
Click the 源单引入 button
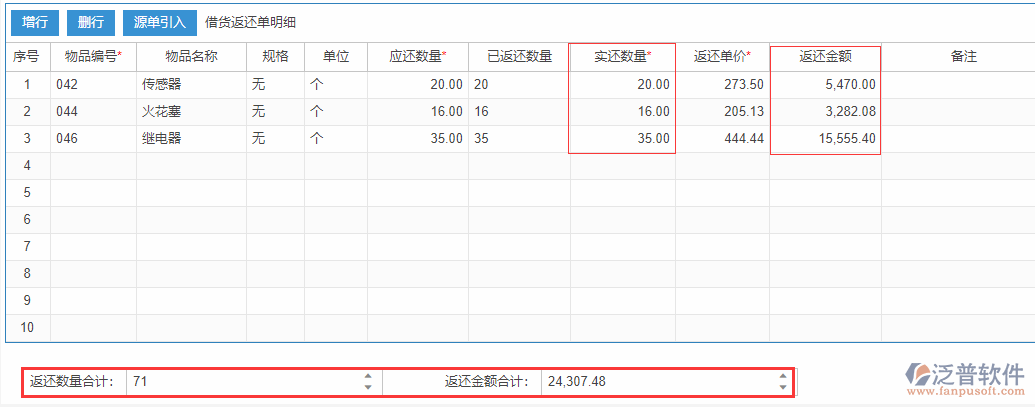coord(160,22)
